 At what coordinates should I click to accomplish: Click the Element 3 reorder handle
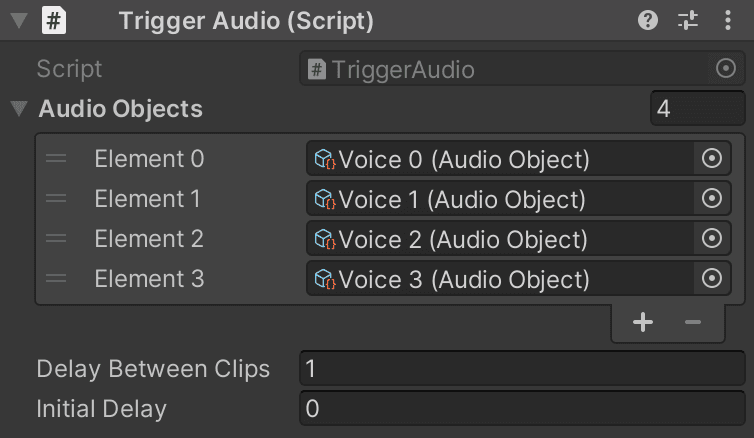click(x=56, y=278)
